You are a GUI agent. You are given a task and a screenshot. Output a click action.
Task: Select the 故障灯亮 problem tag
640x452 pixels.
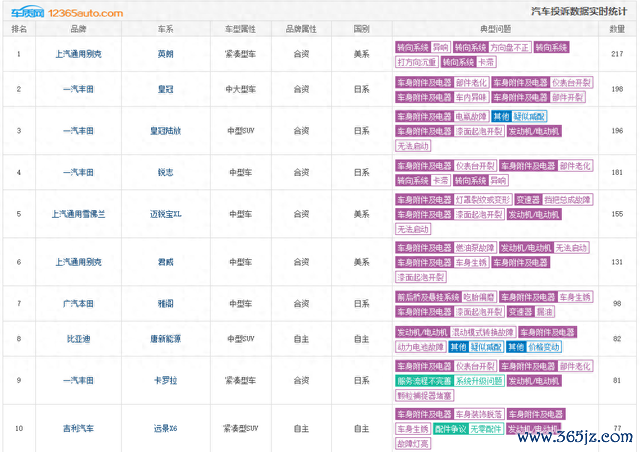(413, 444)
